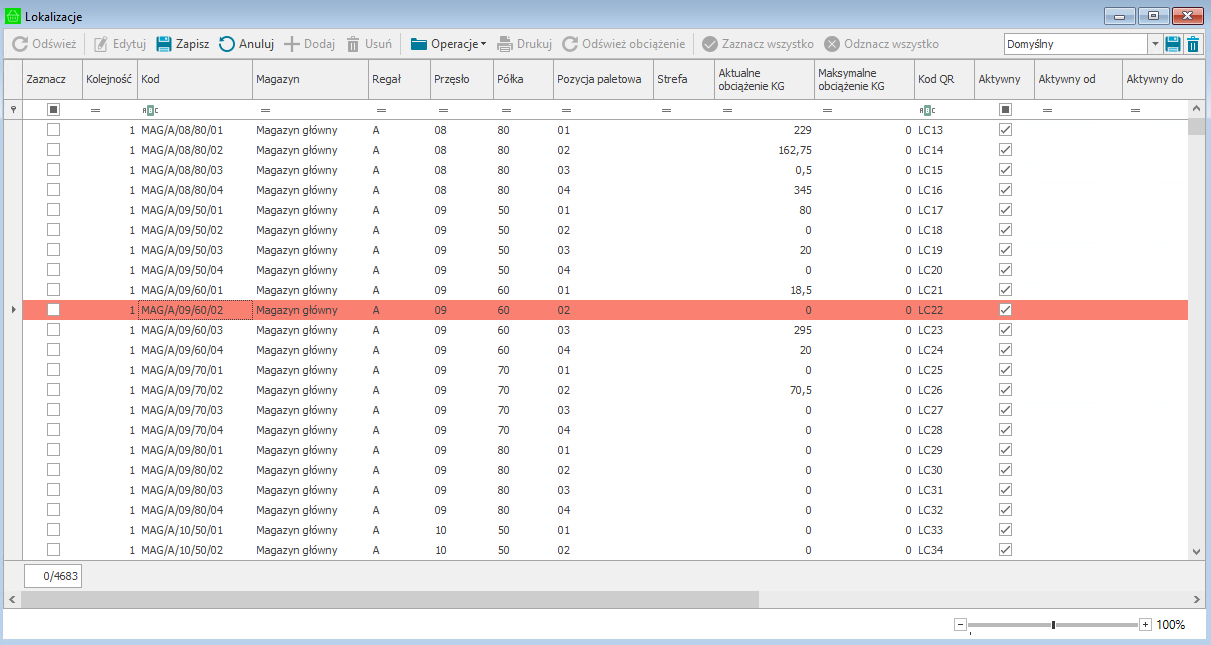Image resolution: width=1211 pixels, height=645 pixels.
Task: Click the Kod QR filter ABC icon
Action: (927, 110)
